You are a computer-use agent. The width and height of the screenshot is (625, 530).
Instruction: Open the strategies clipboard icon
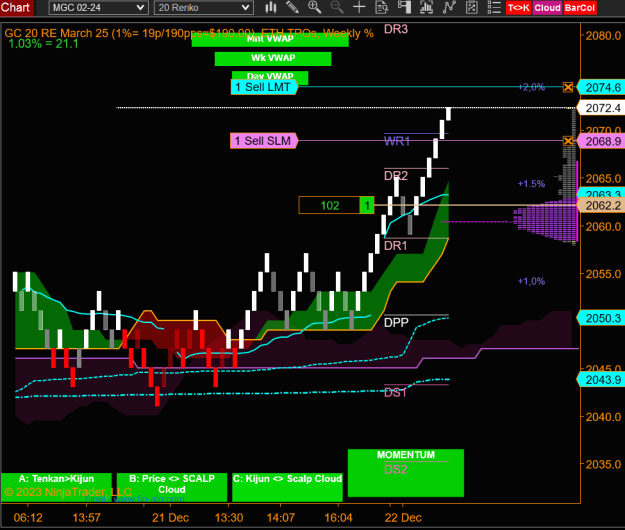click(x=472, y=7)
